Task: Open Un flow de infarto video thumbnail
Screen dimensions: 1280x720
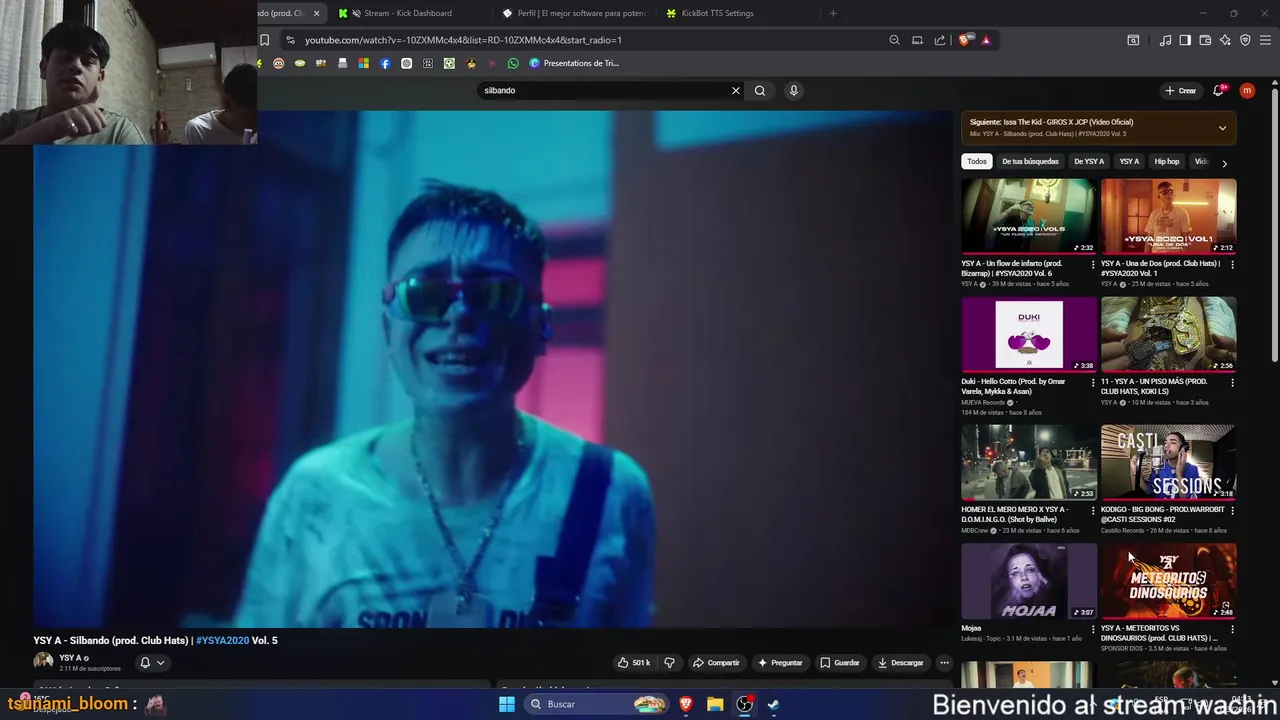Action: pos(1029,216)
